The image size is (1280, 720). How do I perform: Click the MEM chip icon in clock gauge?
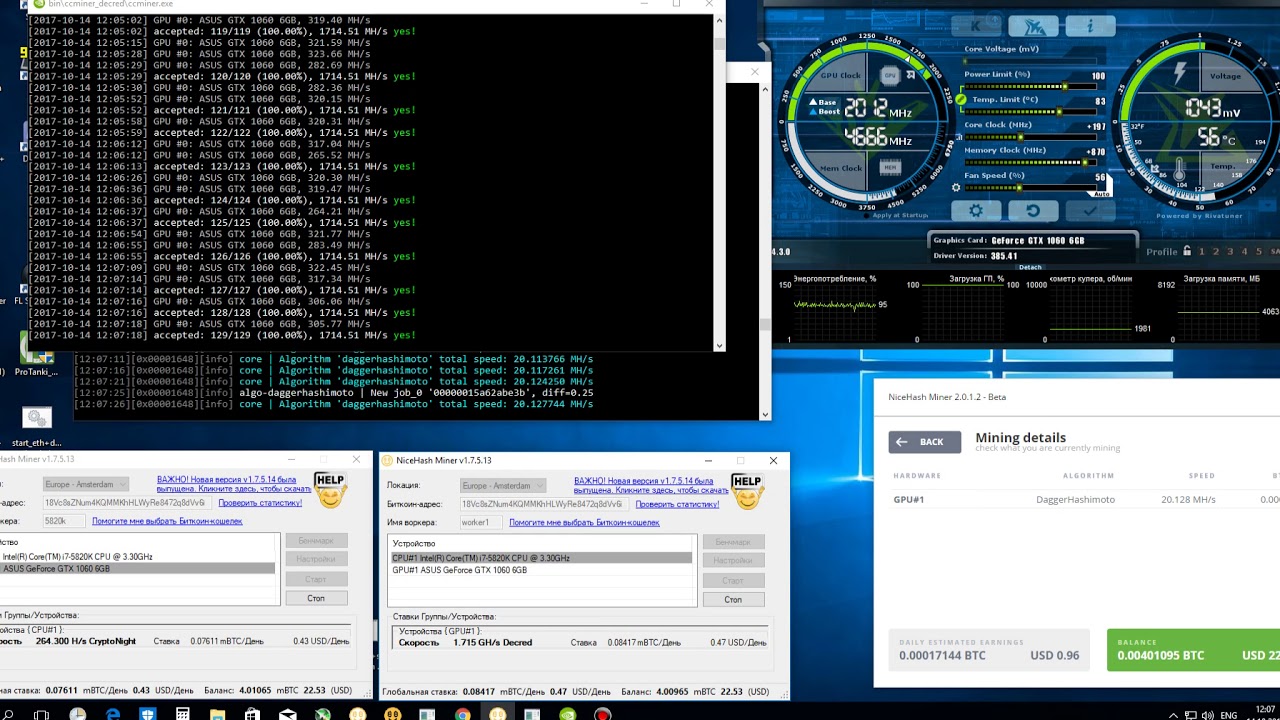[889, 168]
